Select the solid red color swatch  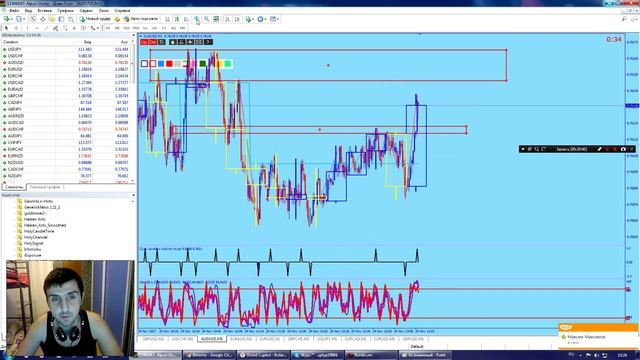pyautogui.click(x=169, y=64)
